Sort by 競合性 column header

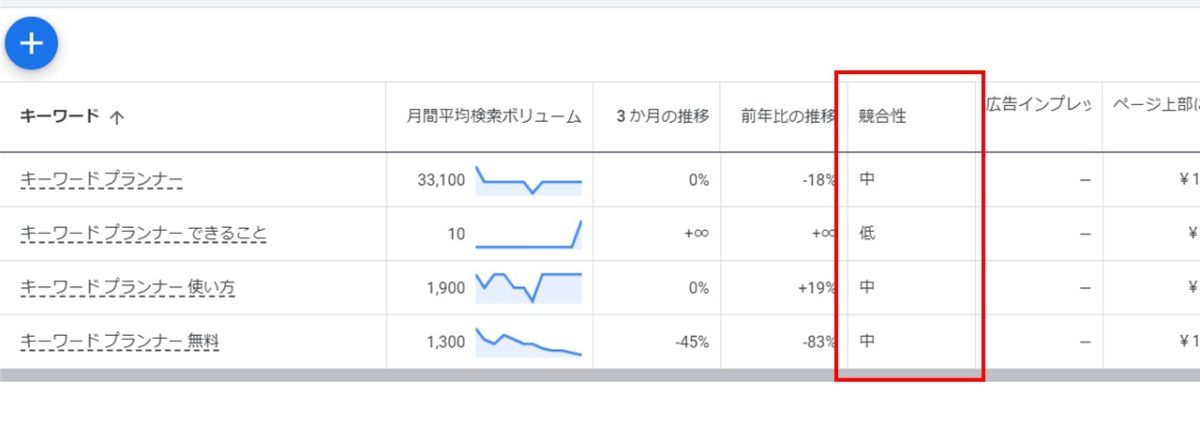(882, 116)
